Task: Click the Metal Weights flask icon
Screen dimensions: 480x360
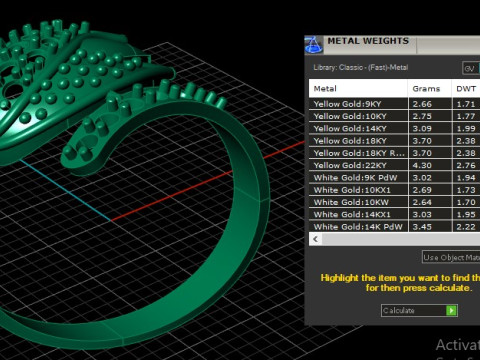Action: (x=314, y=45)
